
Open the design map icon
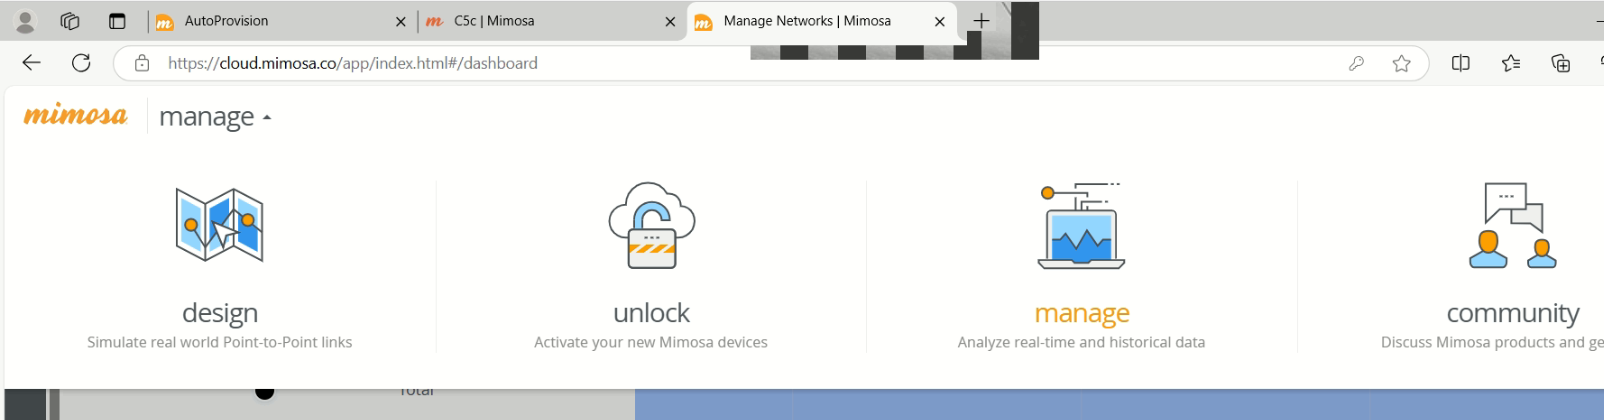click(x=219, y=225)
